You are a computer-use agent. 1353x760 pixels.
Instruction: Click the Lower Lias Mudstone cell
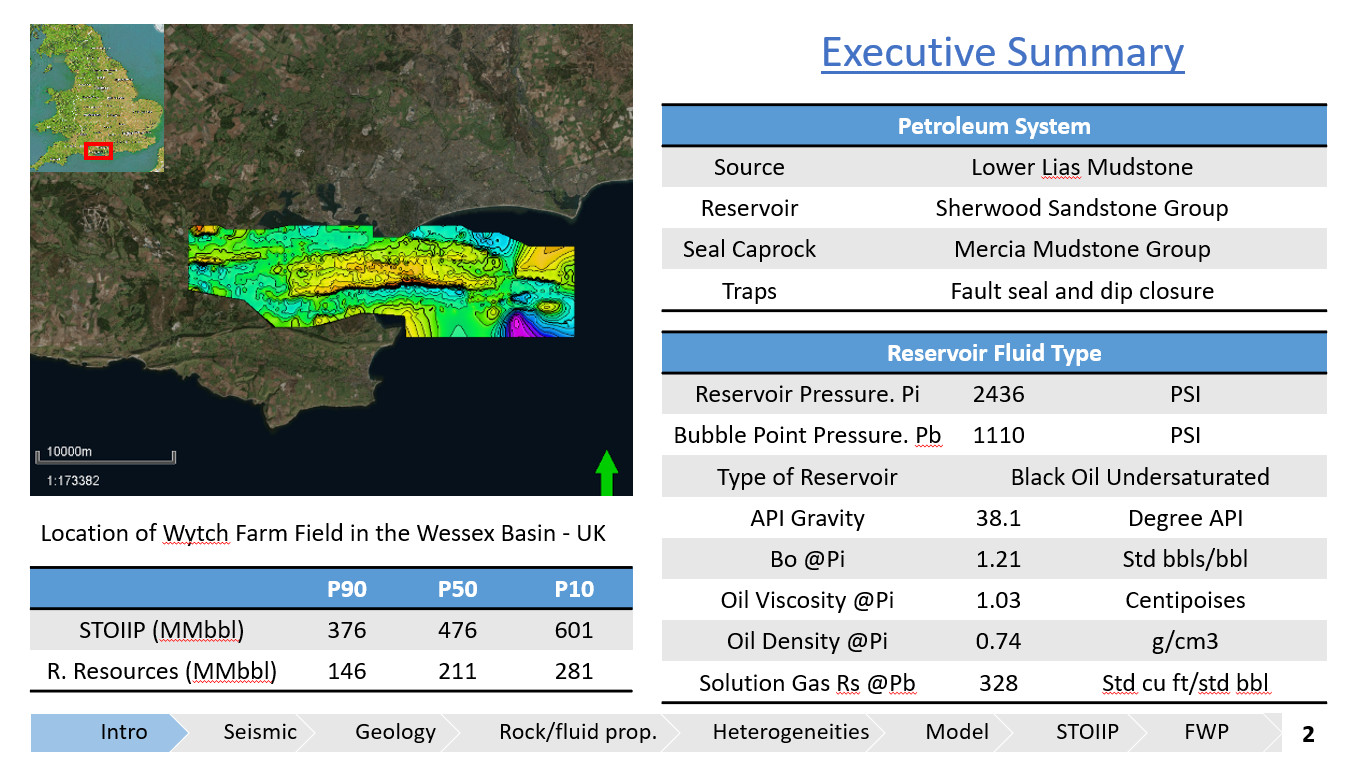tap(1082, 167)
